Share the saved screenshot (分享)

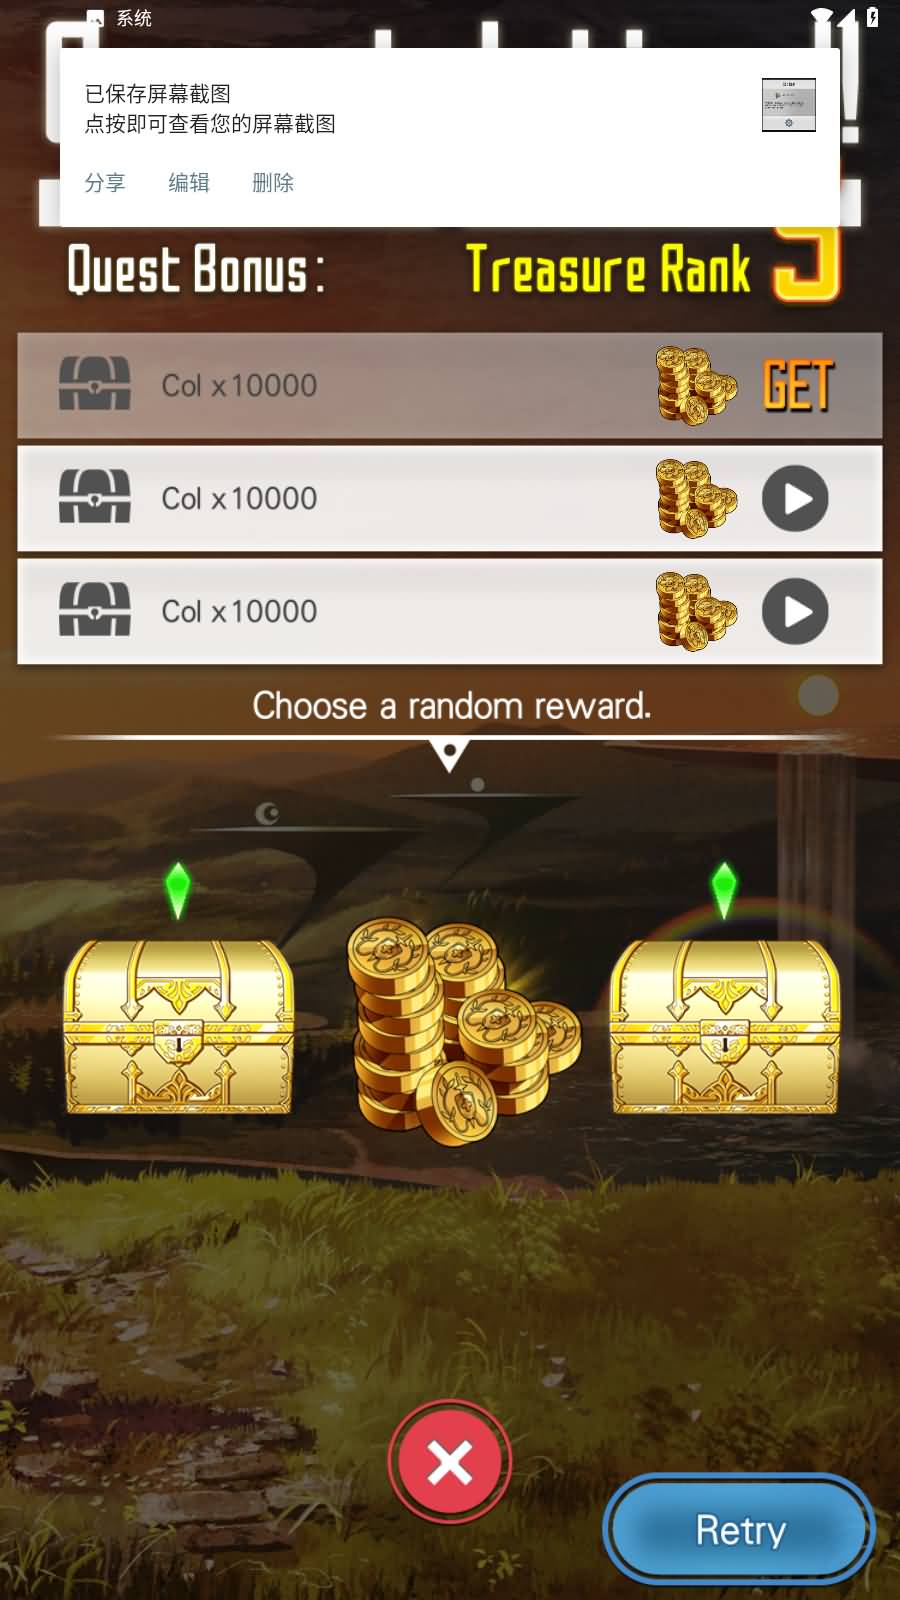click(x=105, y=182)
